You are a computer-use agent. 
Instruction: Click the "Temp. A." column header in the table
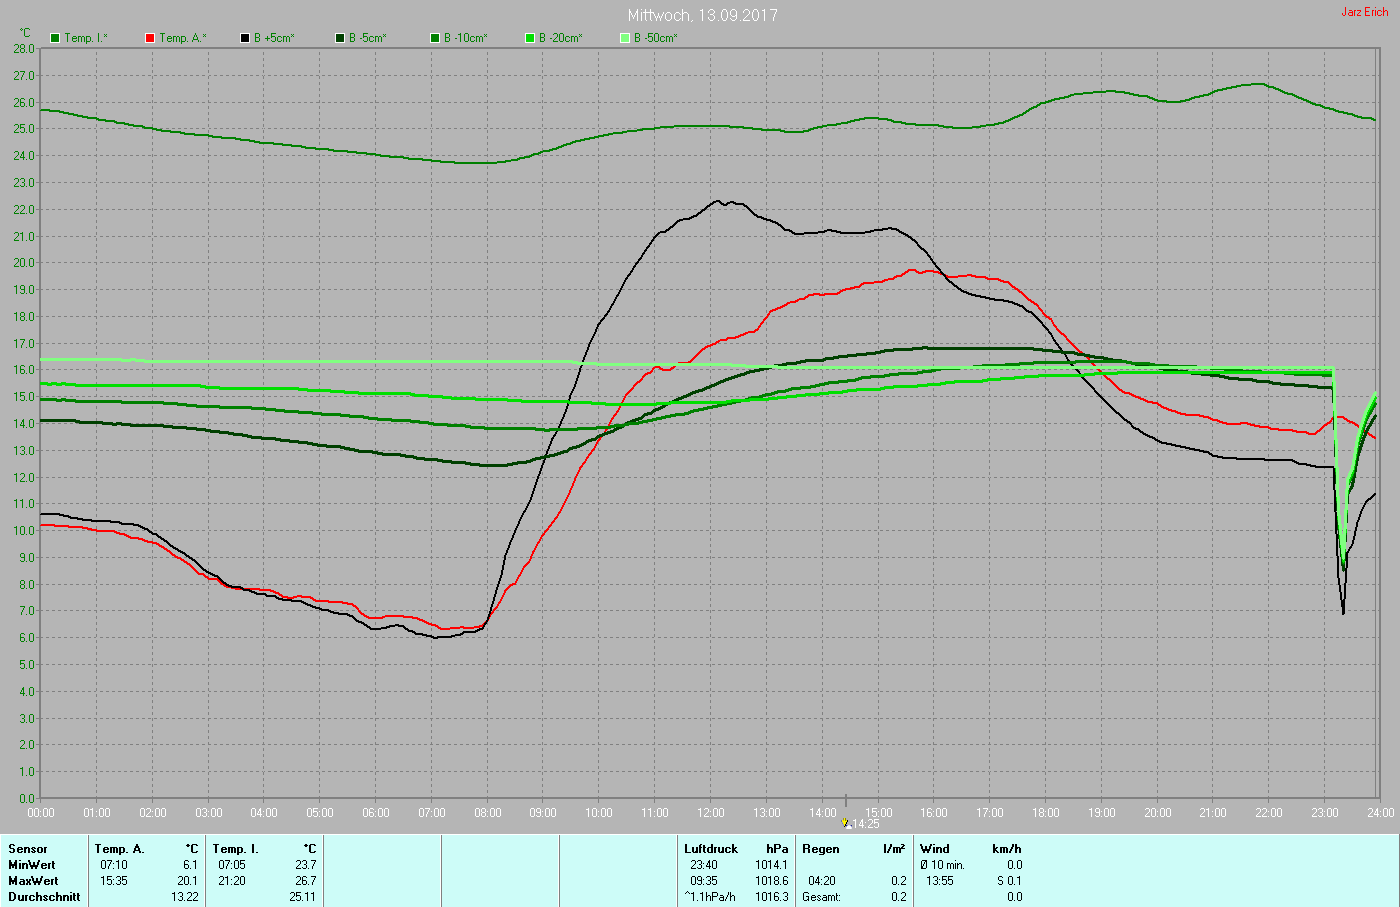(120, 849)
